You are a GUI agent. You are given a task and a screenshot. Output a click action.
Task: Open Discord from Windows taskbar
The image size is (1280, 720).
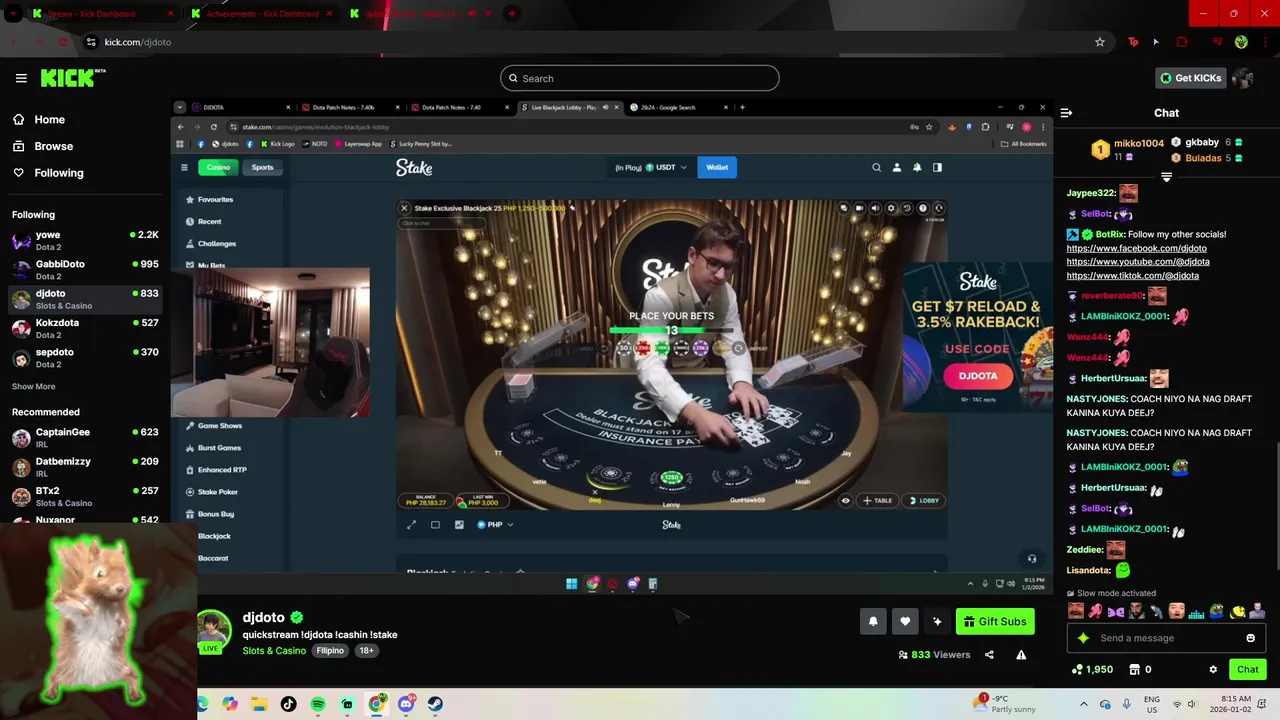coord(406,704)
